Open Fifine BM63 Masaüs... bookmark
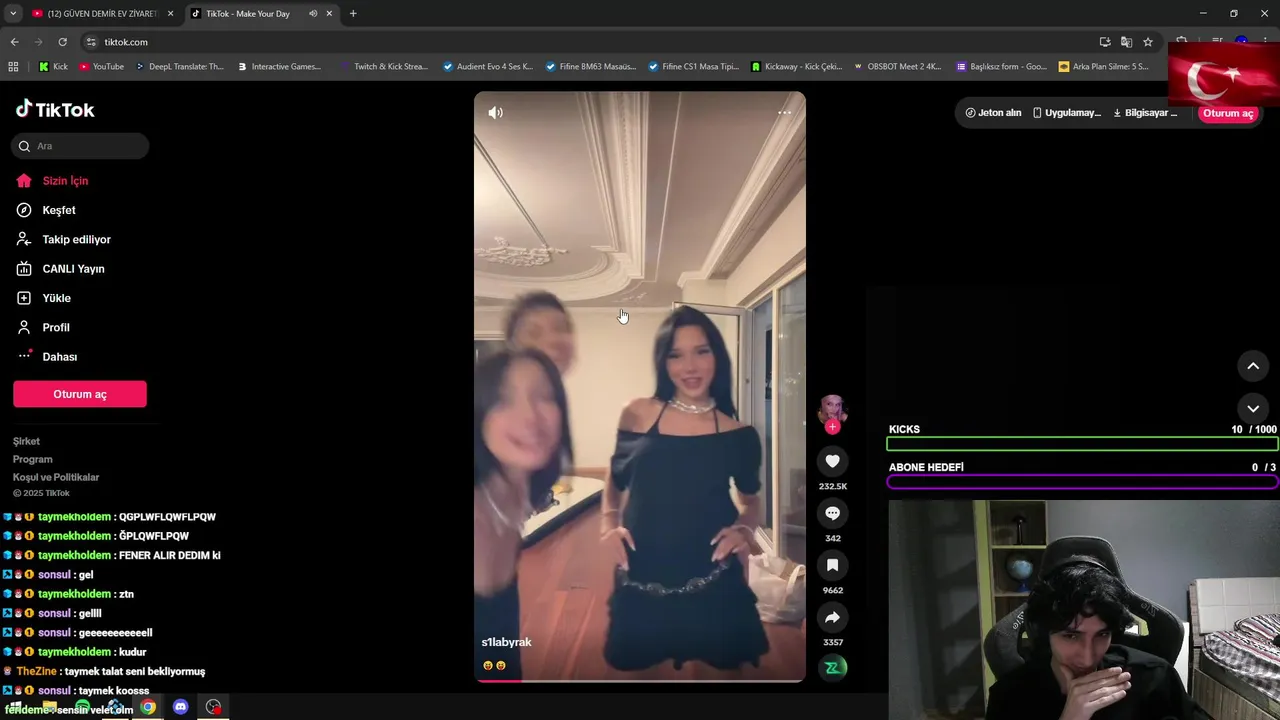 coord(590,67)
